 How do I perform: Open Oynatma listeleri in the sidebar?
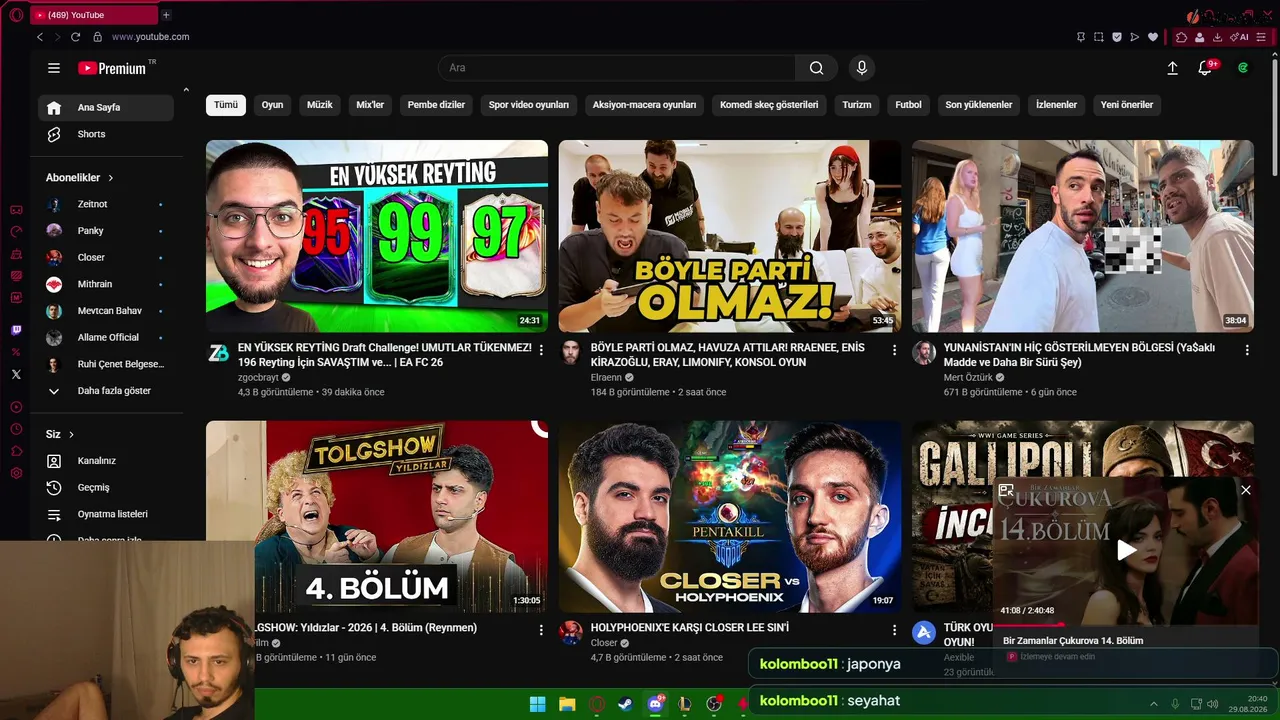pyautogui.click(x=106, y=514)
